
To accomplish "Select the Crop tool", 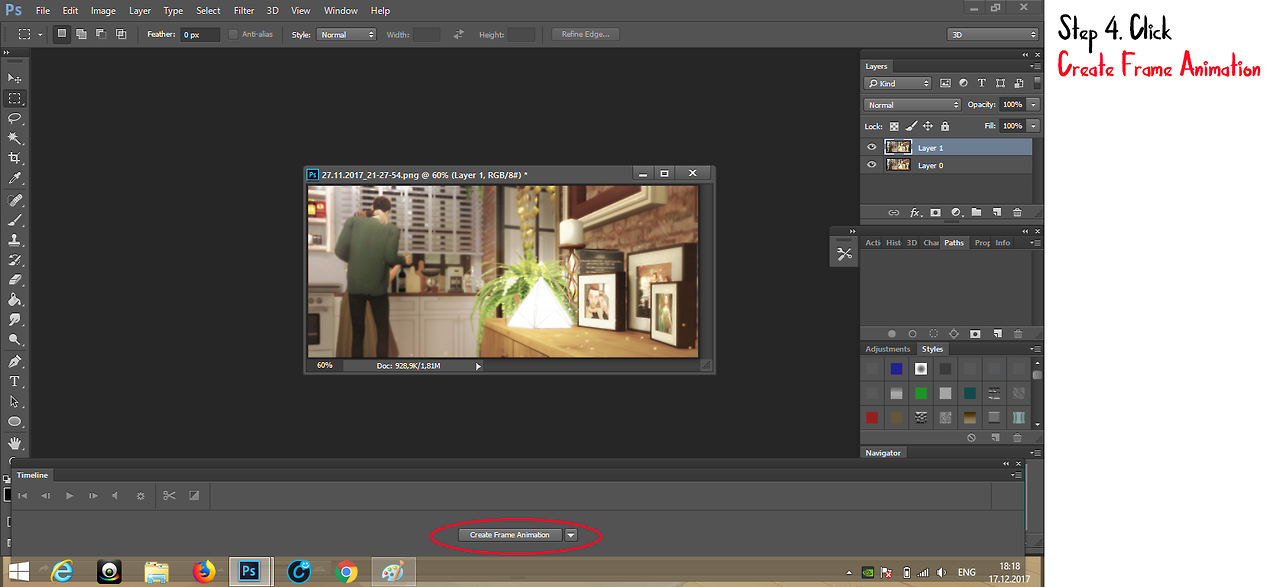I will 15,158.
